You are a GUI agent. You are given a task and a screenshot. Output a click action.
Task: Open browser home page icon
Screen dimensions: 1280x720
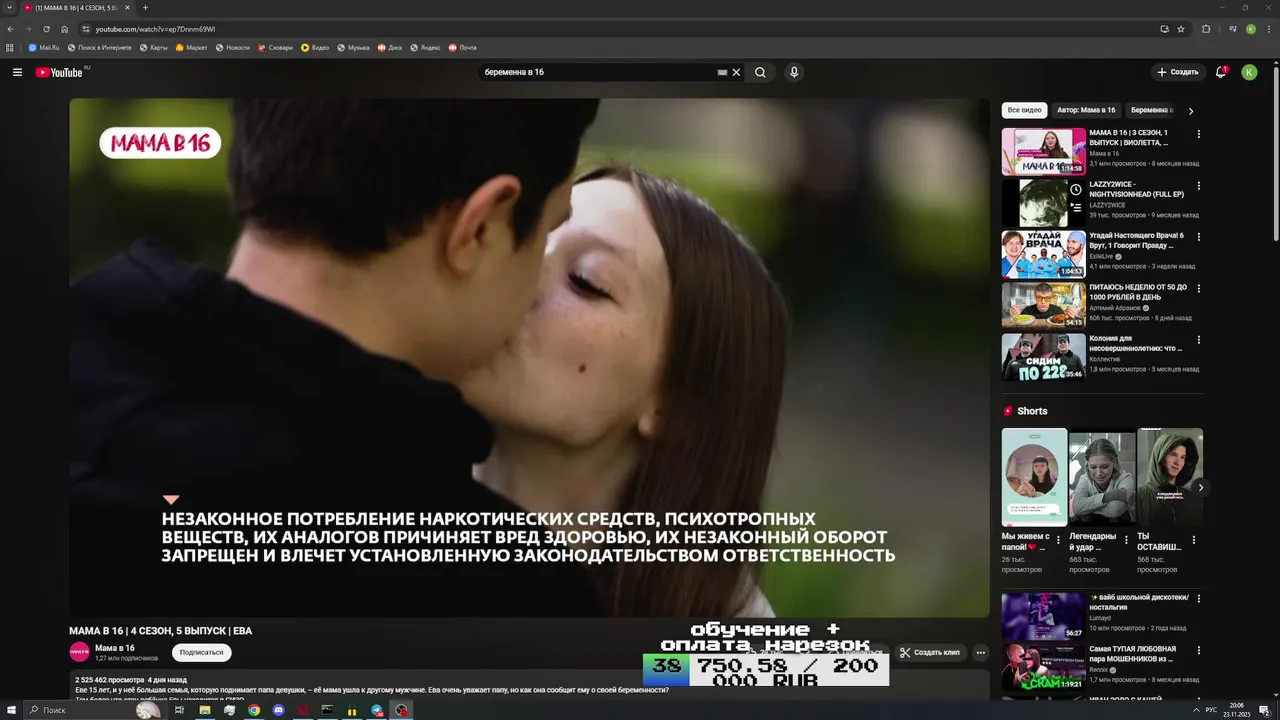65,29
